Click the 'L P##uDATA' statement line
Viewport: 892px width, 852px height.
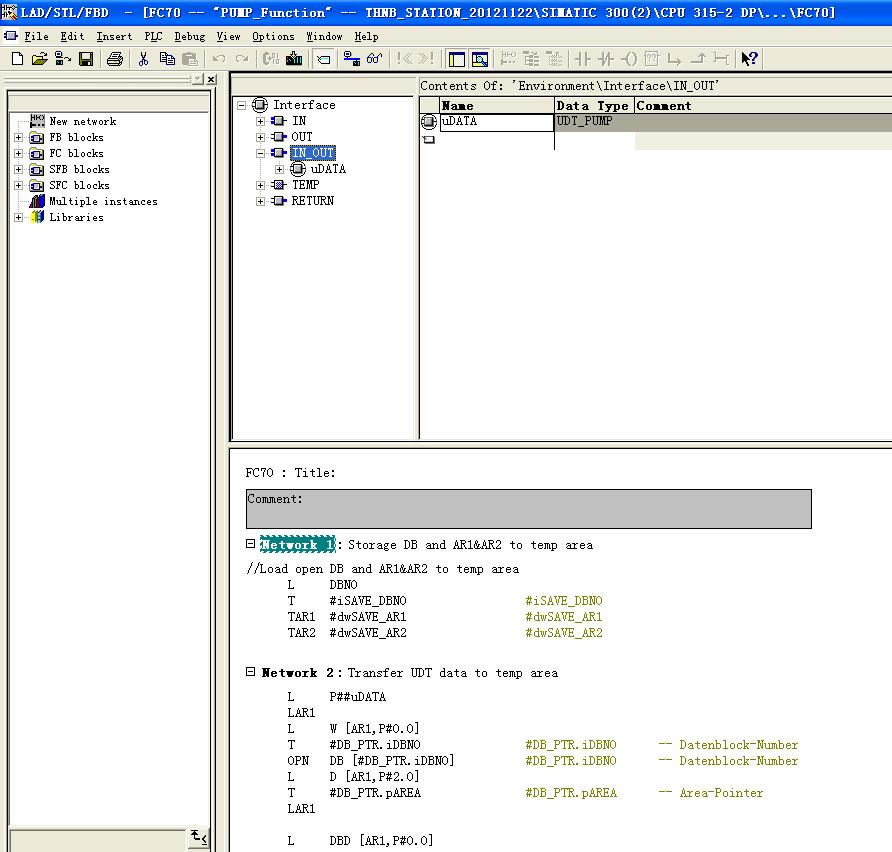tap(337, 697)
